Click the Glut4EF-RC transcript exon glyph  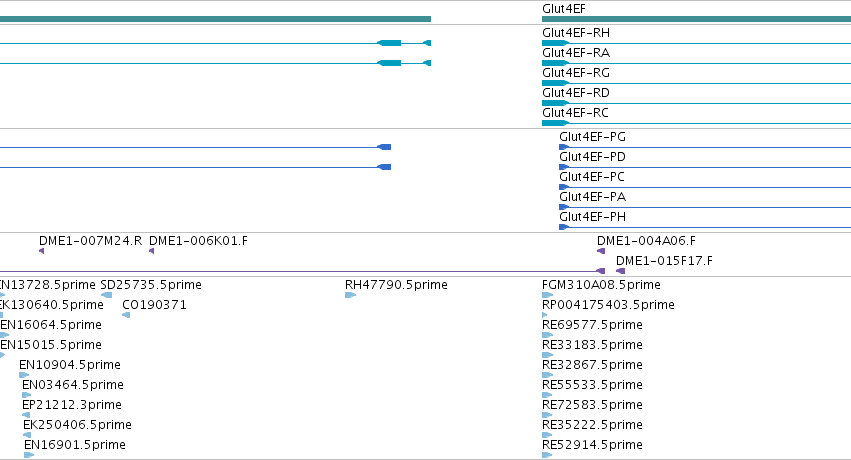[x=555, y=123]
